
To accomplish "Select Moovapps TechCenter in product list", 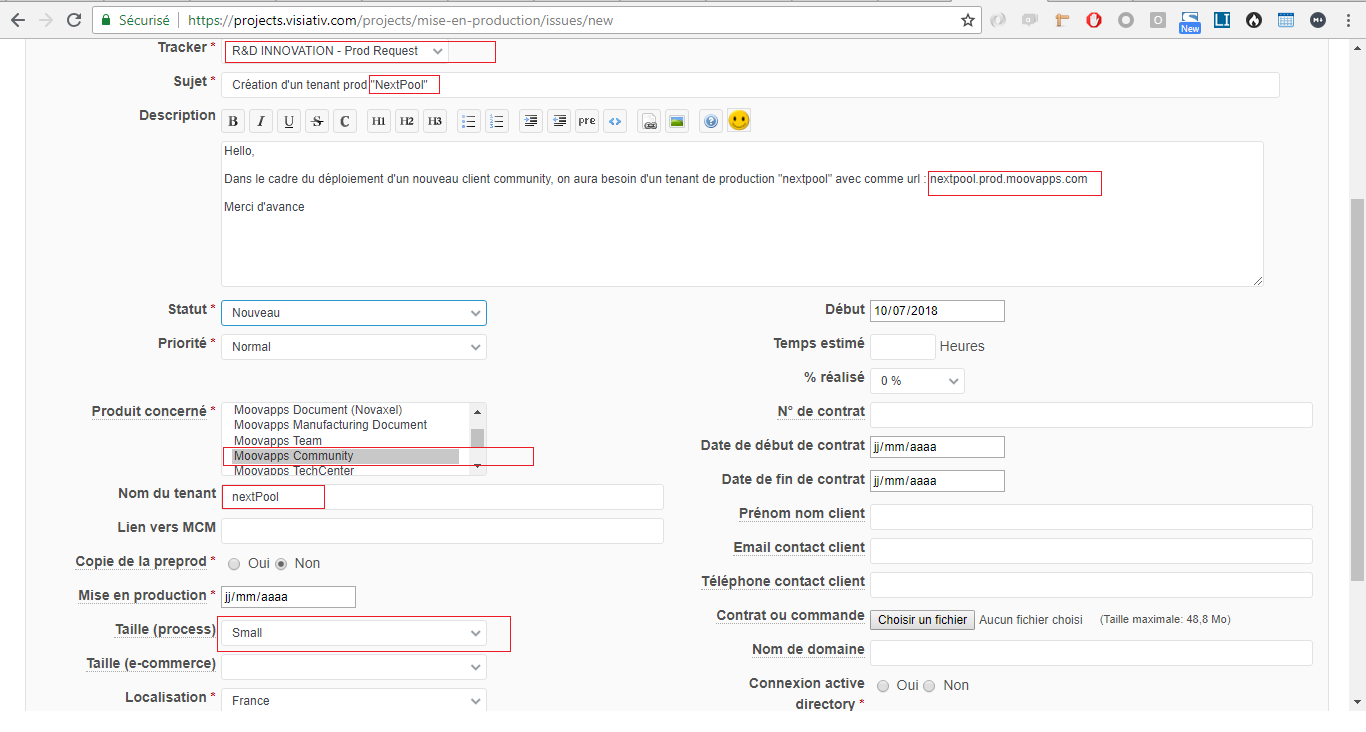I will (x=346, y=470).
